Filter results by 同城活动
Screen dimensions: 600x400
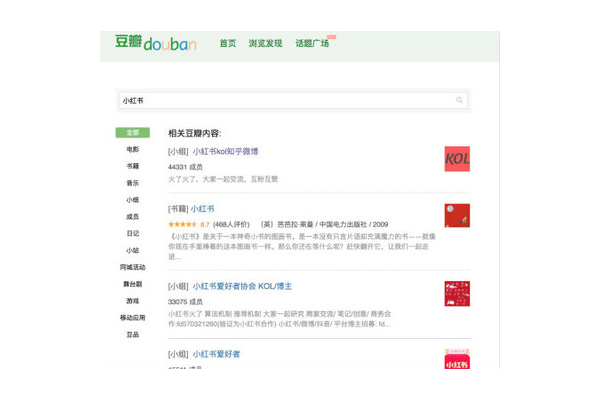[x=132, y=267]
